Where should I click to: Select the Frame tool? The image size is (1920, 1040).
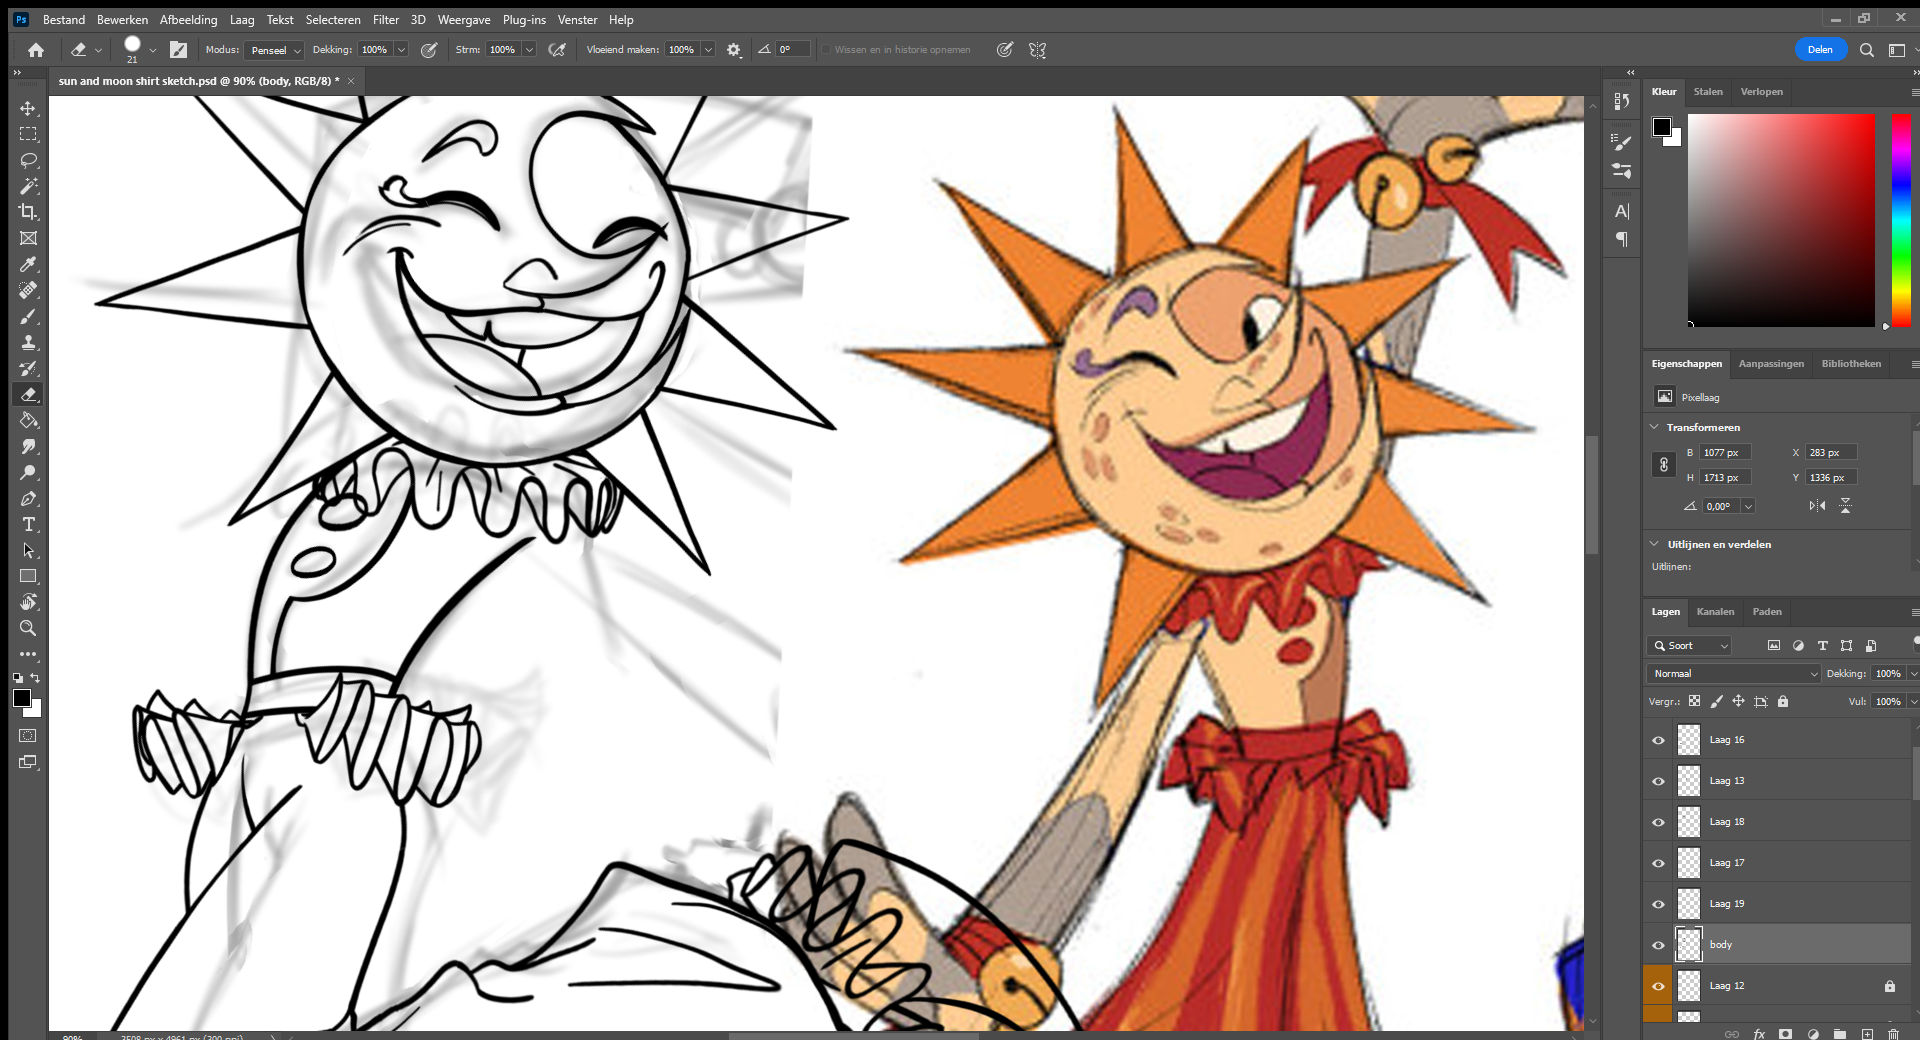[x=28, y=238]
